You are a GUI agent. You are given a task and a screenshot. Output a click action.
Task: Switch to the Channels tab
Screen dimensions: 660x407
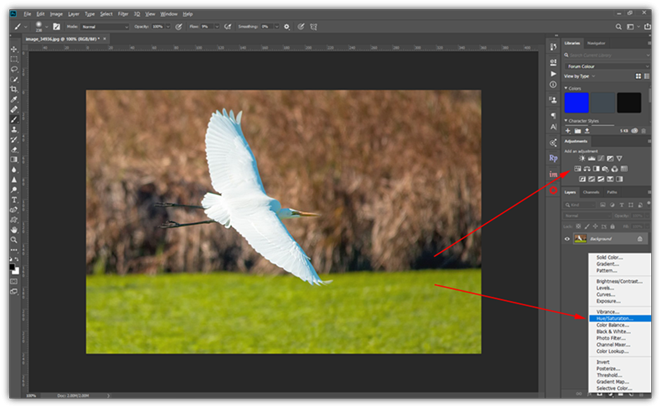pos(591,192)
